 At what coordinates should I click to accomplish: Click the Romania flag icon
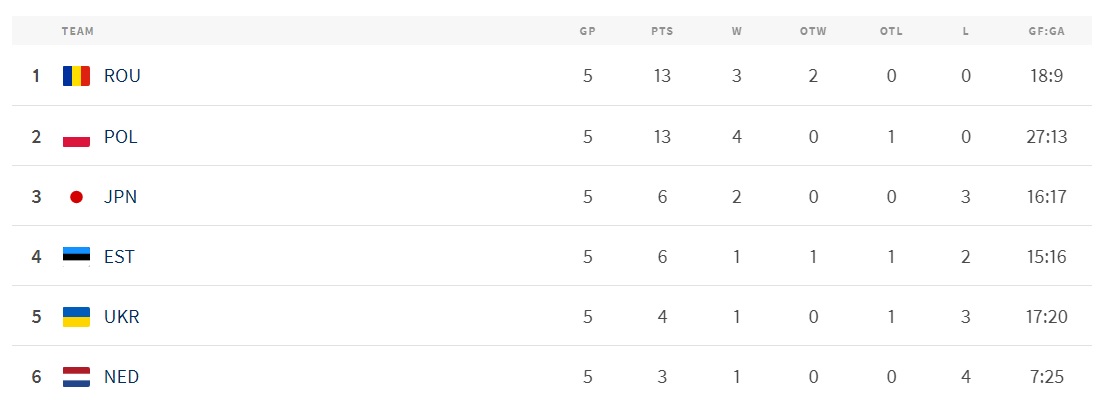pos(76,76)
